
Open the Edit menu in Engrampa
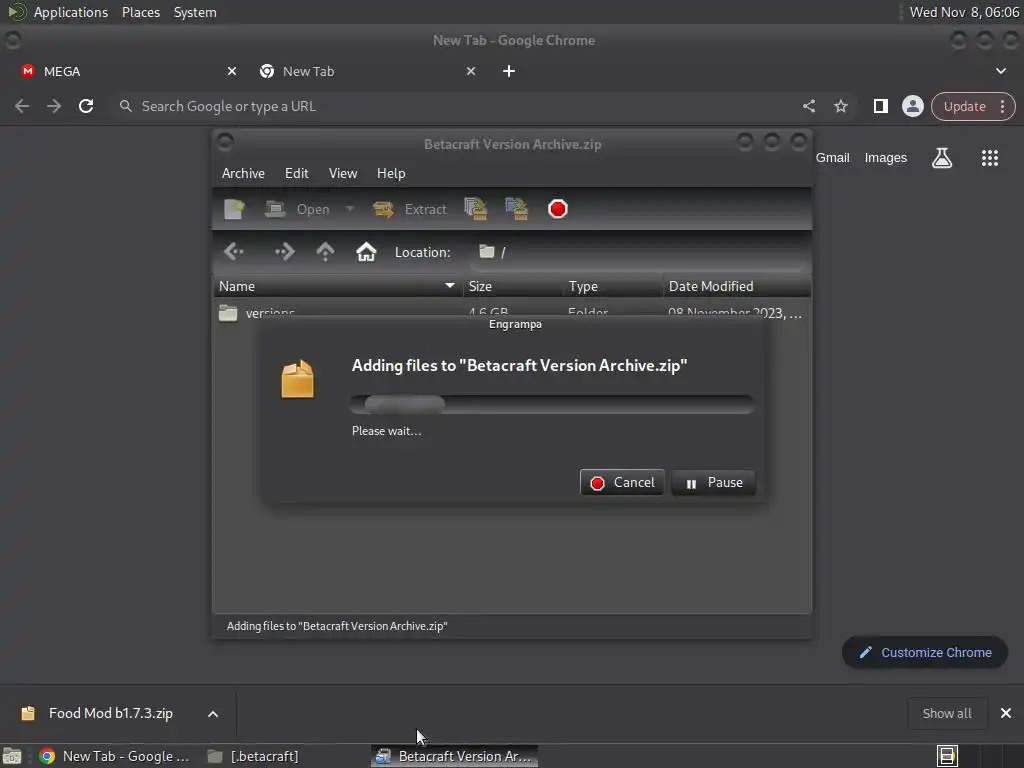pyautogui.click(x=296, y=173)
